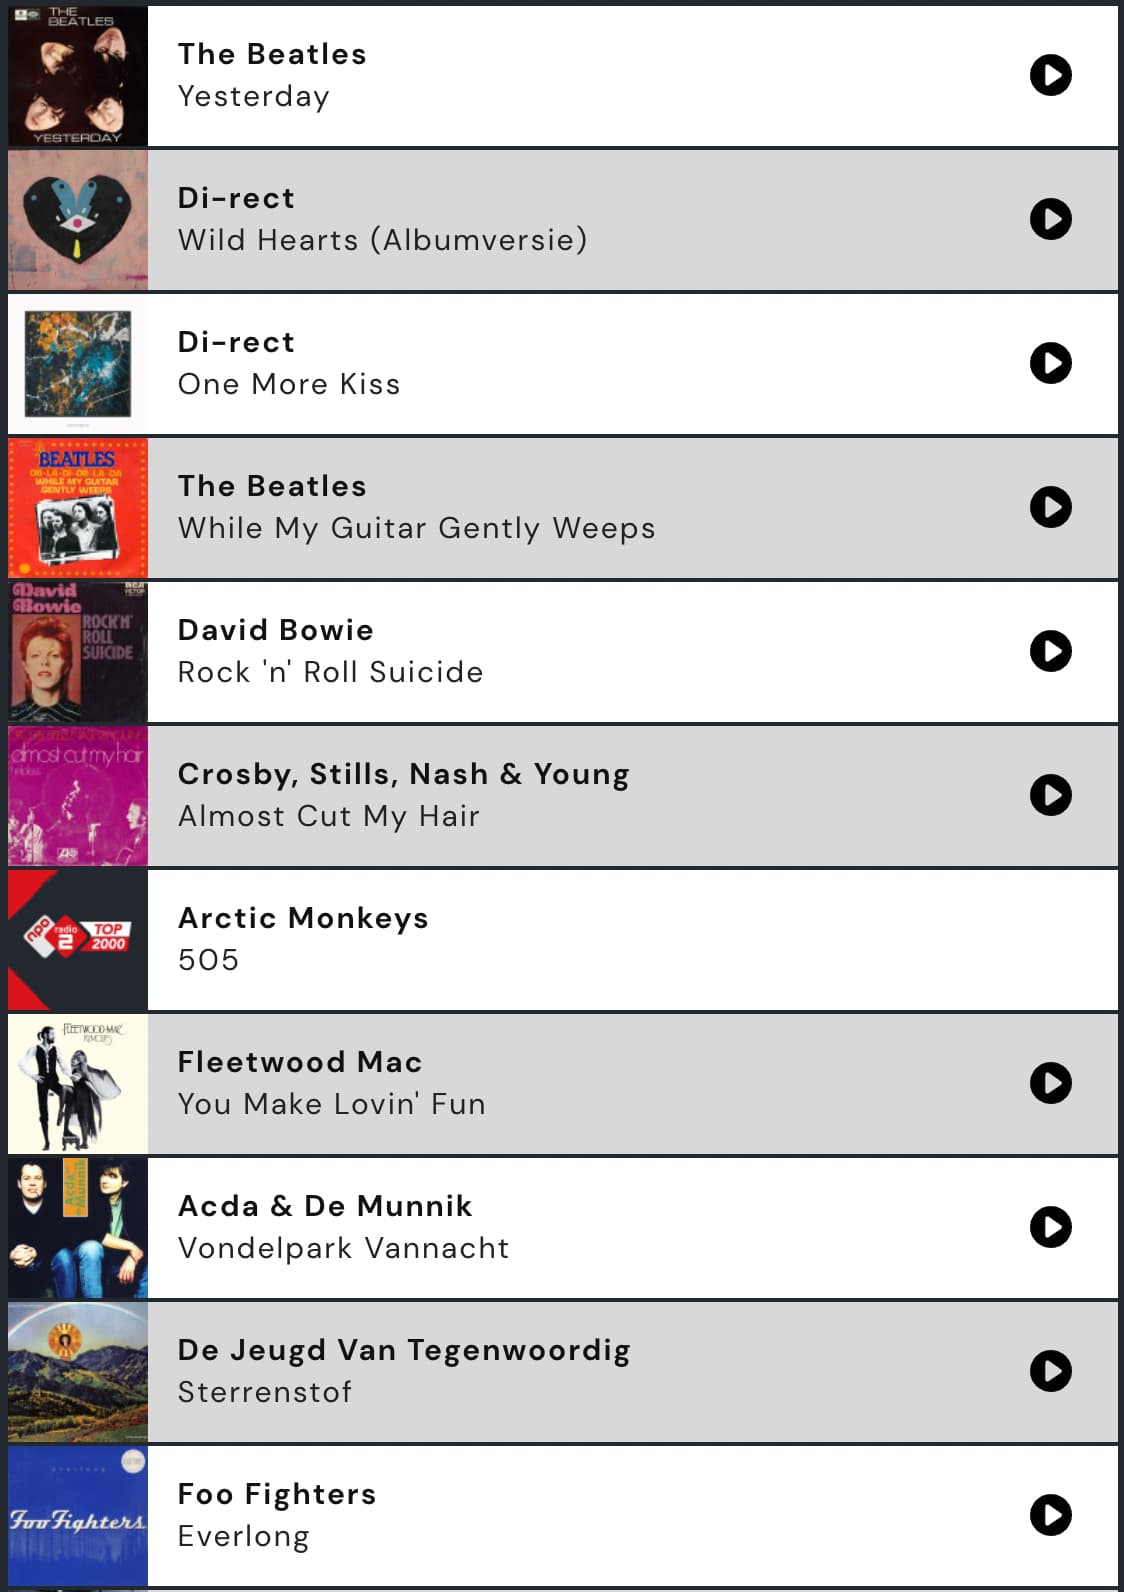Play Almost Cut My Hair track
Screen dimensions: 1124x1592
tap(1050, 795)
